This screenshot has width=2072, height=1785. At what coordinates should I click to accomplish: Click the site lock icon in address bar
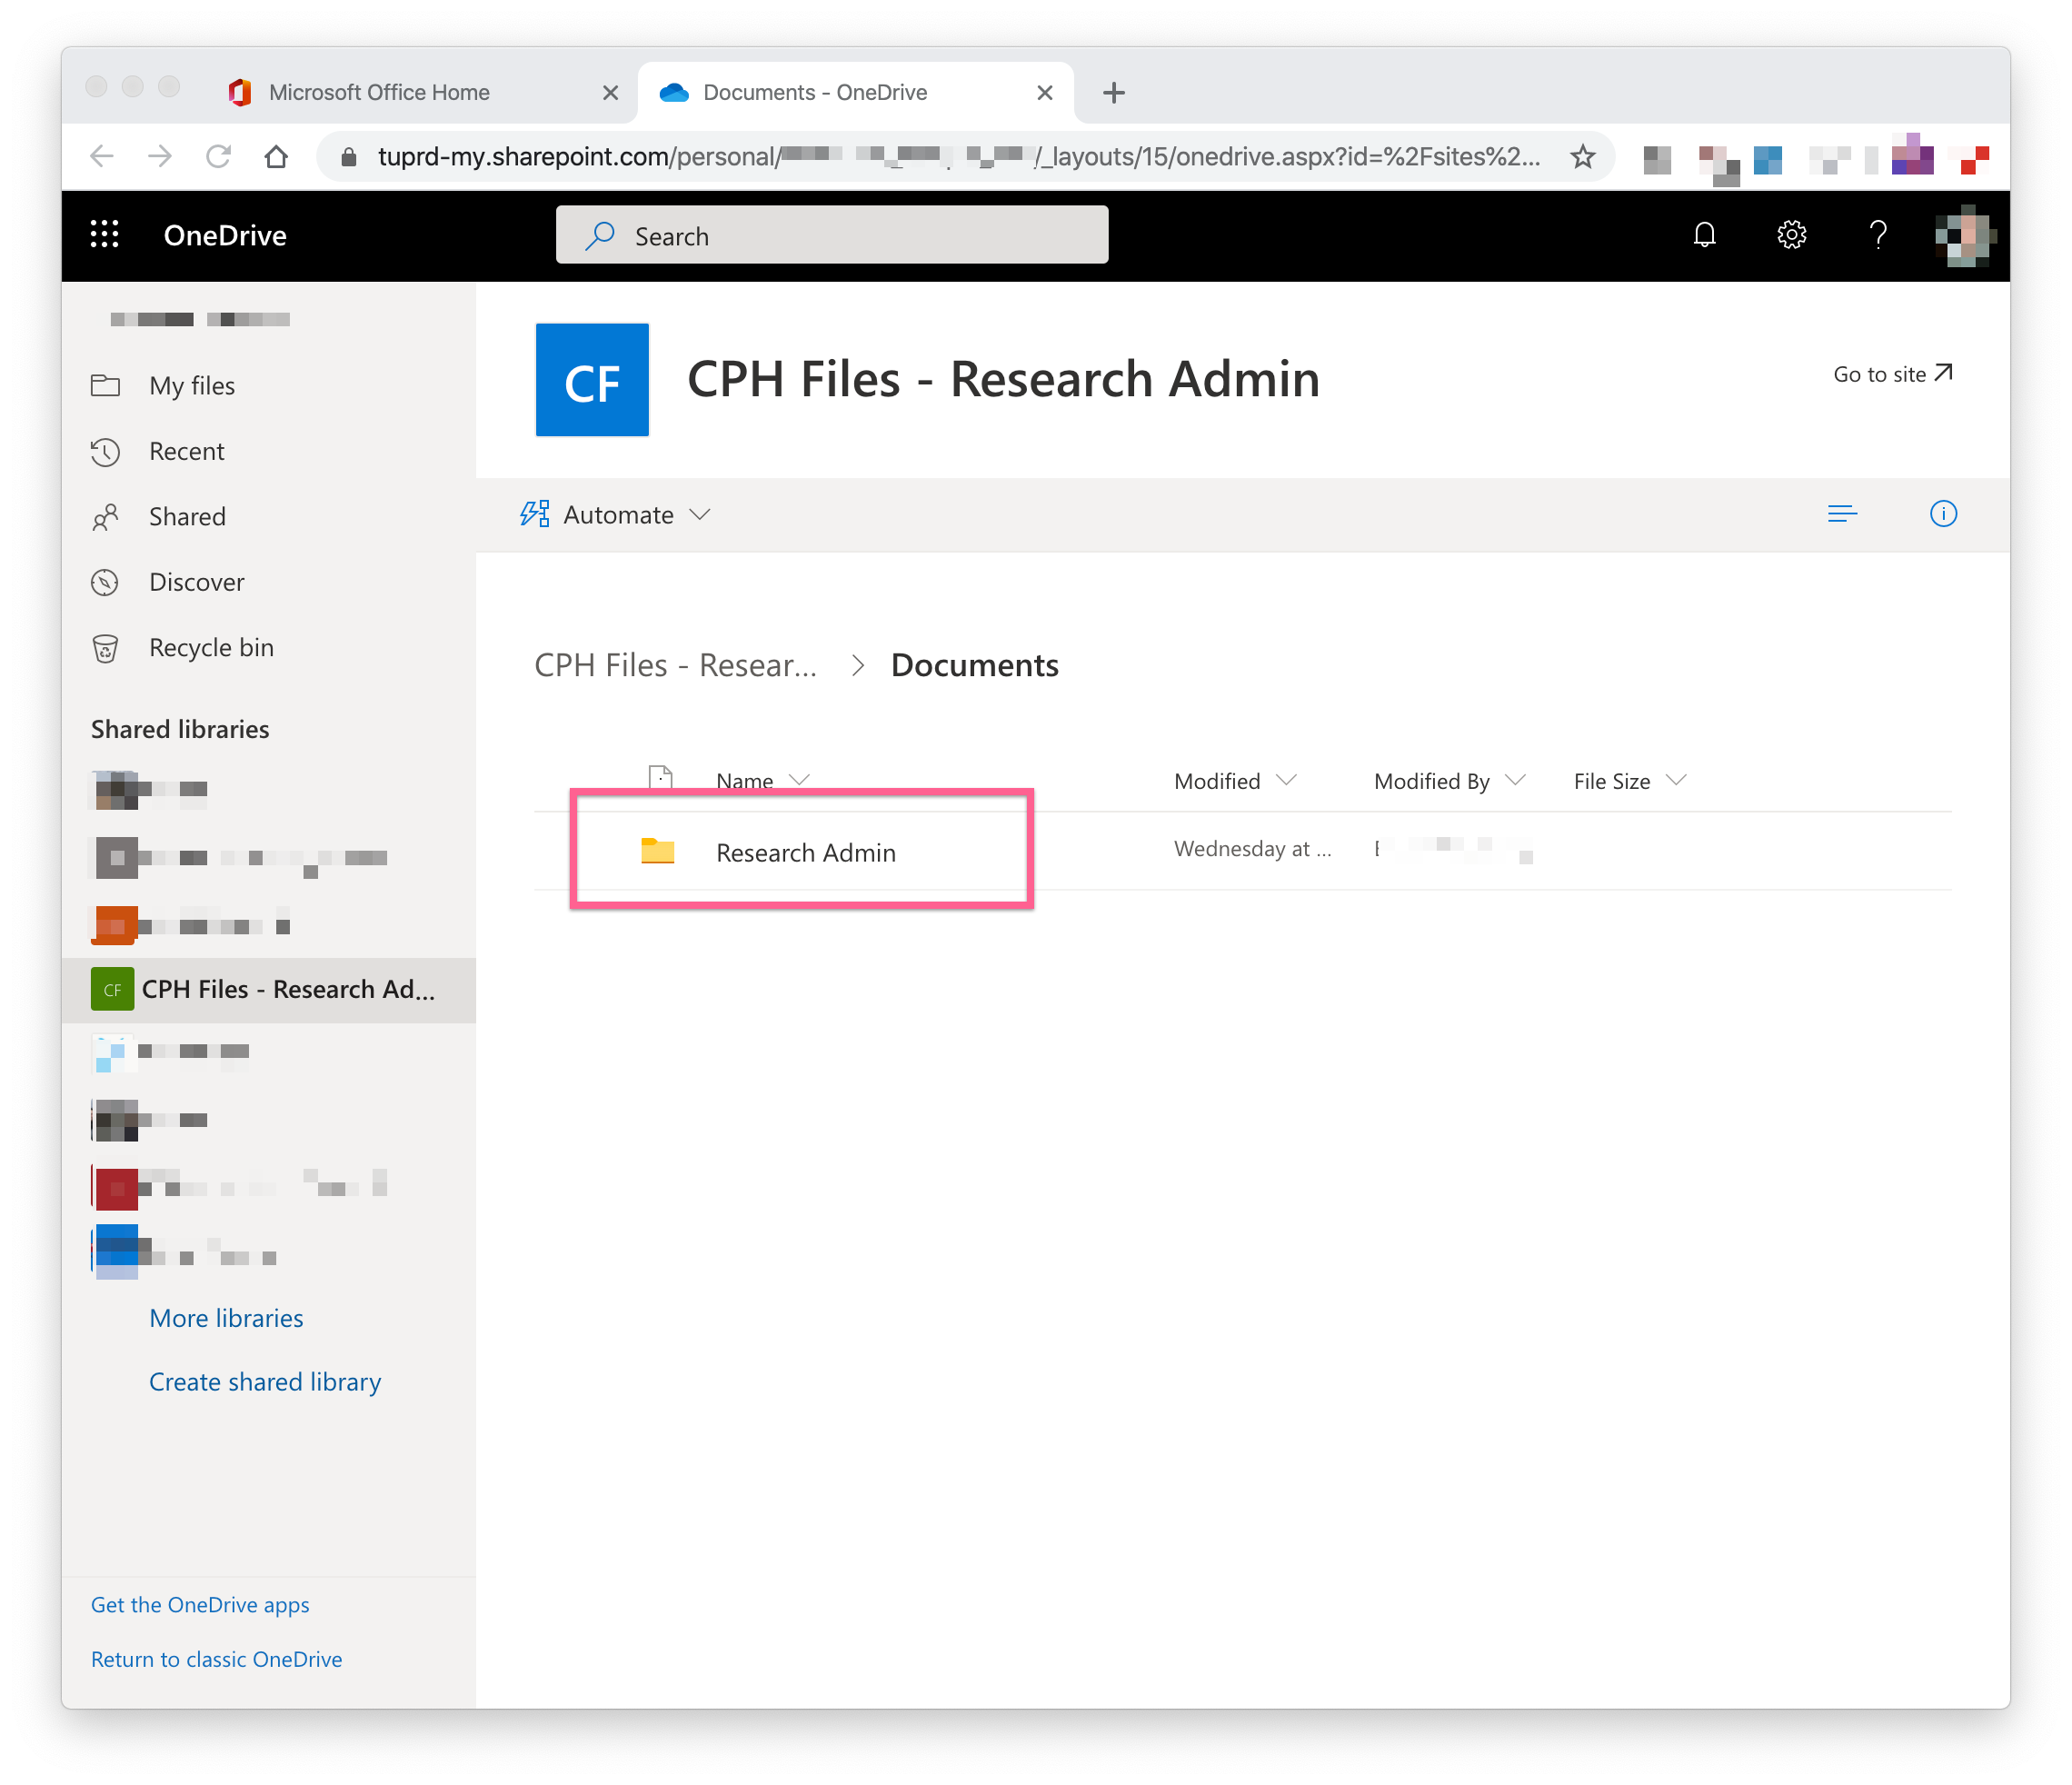pos(348,157)
